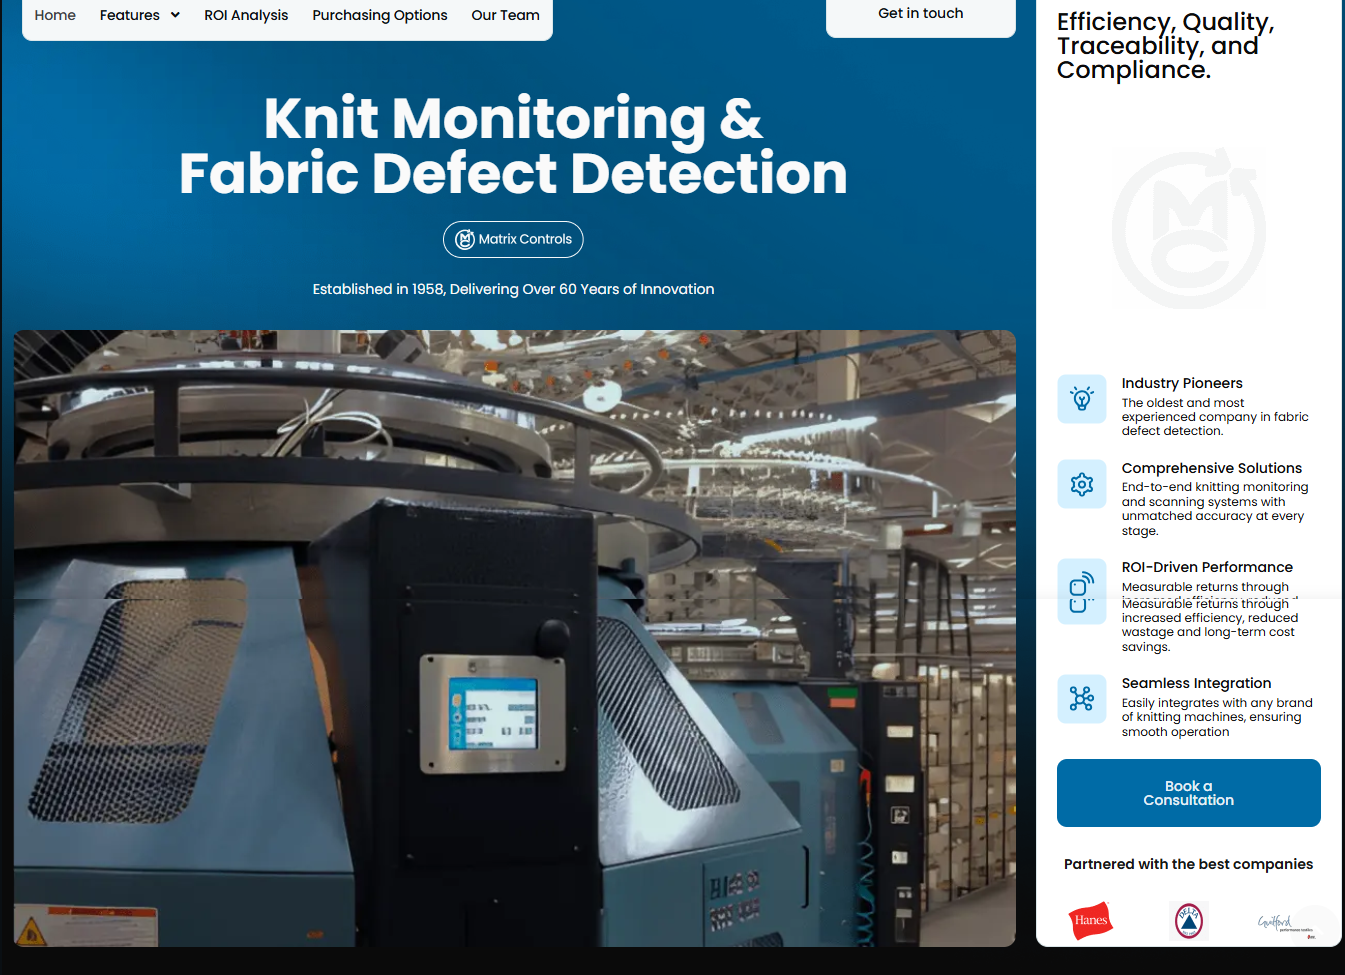
Task: Click the Matrix Controls logo icon in badge
Action: pyautogui.click(x=465, y=239)
